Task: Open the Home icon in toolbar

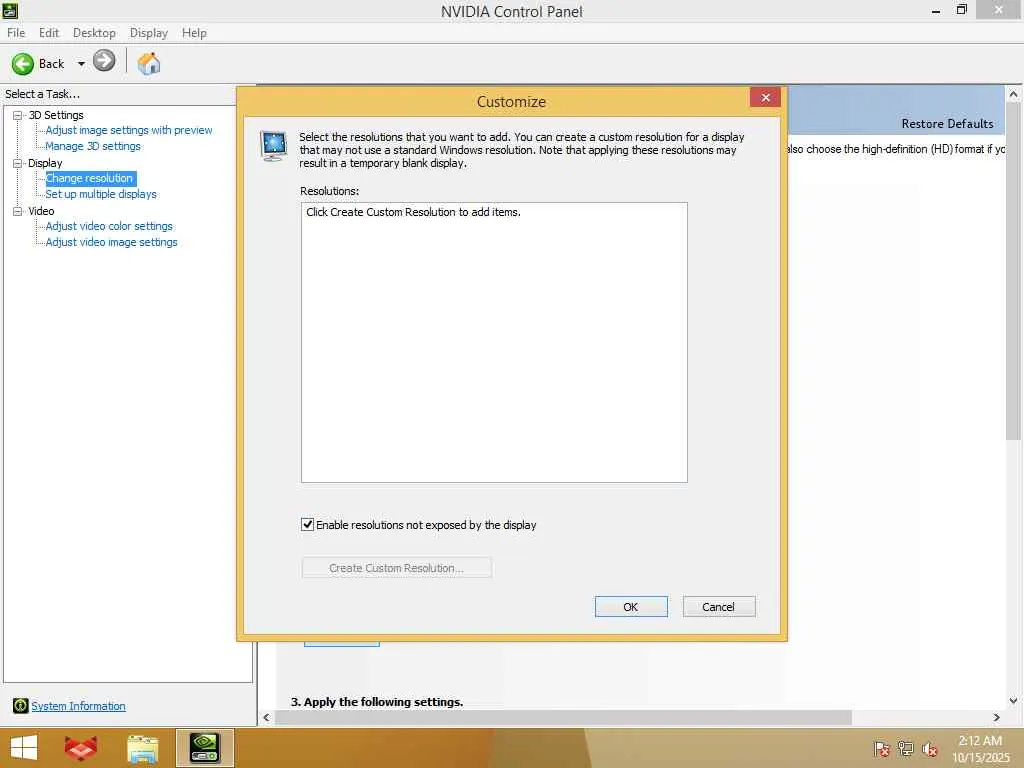Action: point(148,63)
